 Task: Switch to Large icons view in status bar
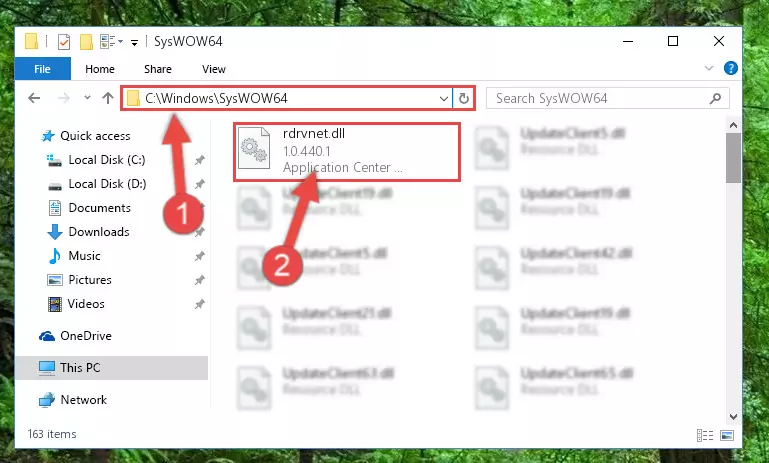[x=727, y=435]
